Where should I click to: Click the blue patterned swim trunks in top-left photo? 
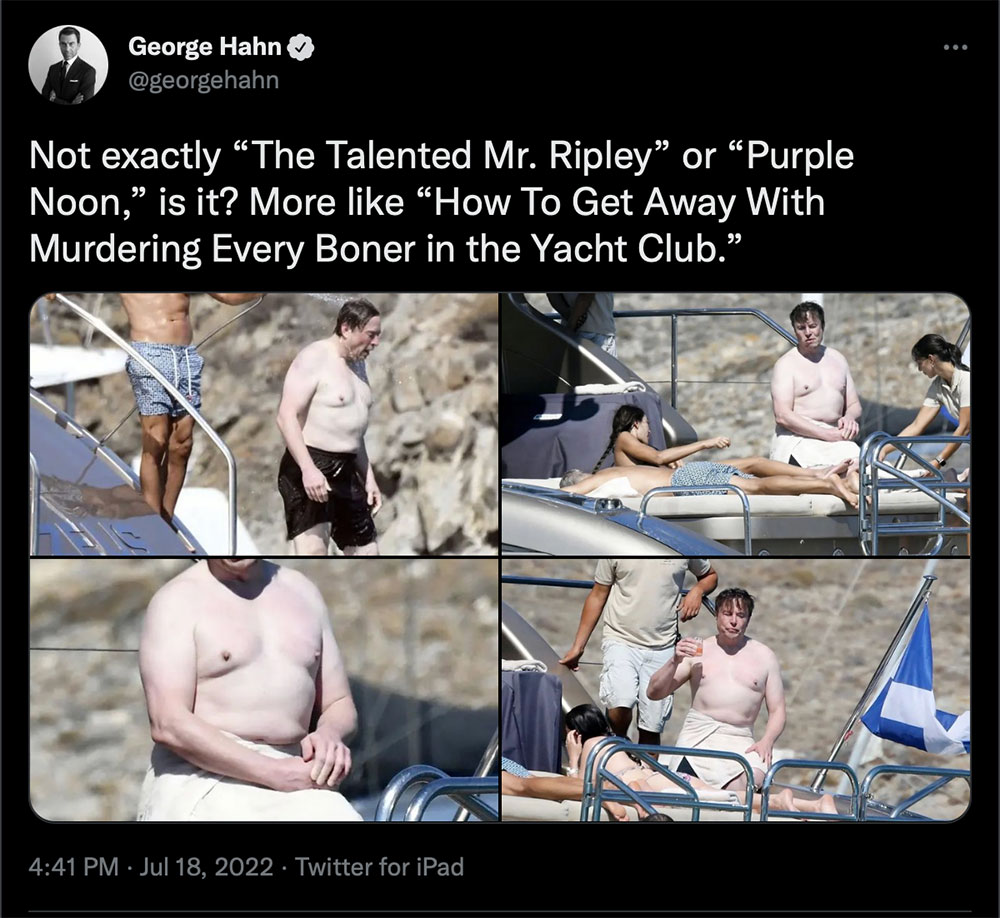(165, 377)
